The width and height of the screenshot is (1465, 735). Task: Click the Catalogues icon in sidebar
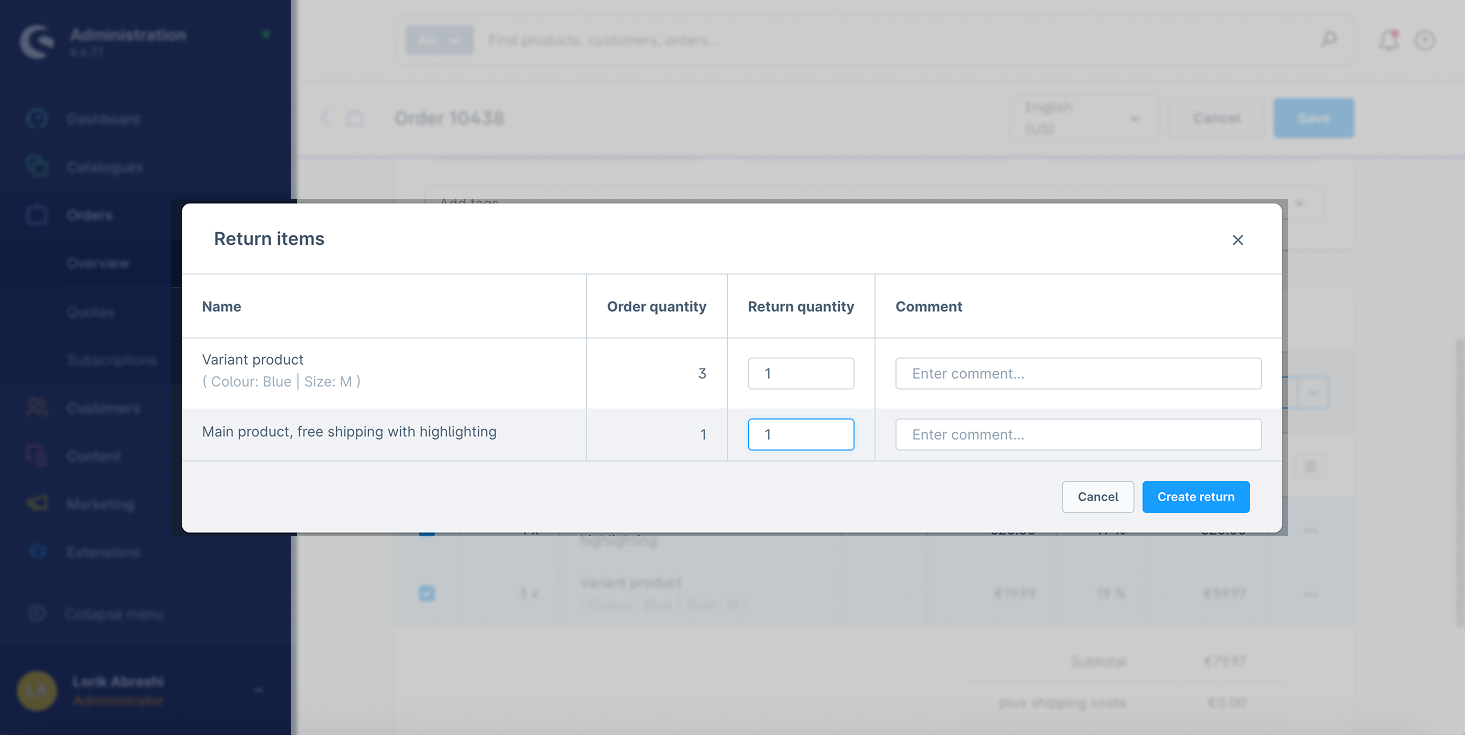coord(37,167)
